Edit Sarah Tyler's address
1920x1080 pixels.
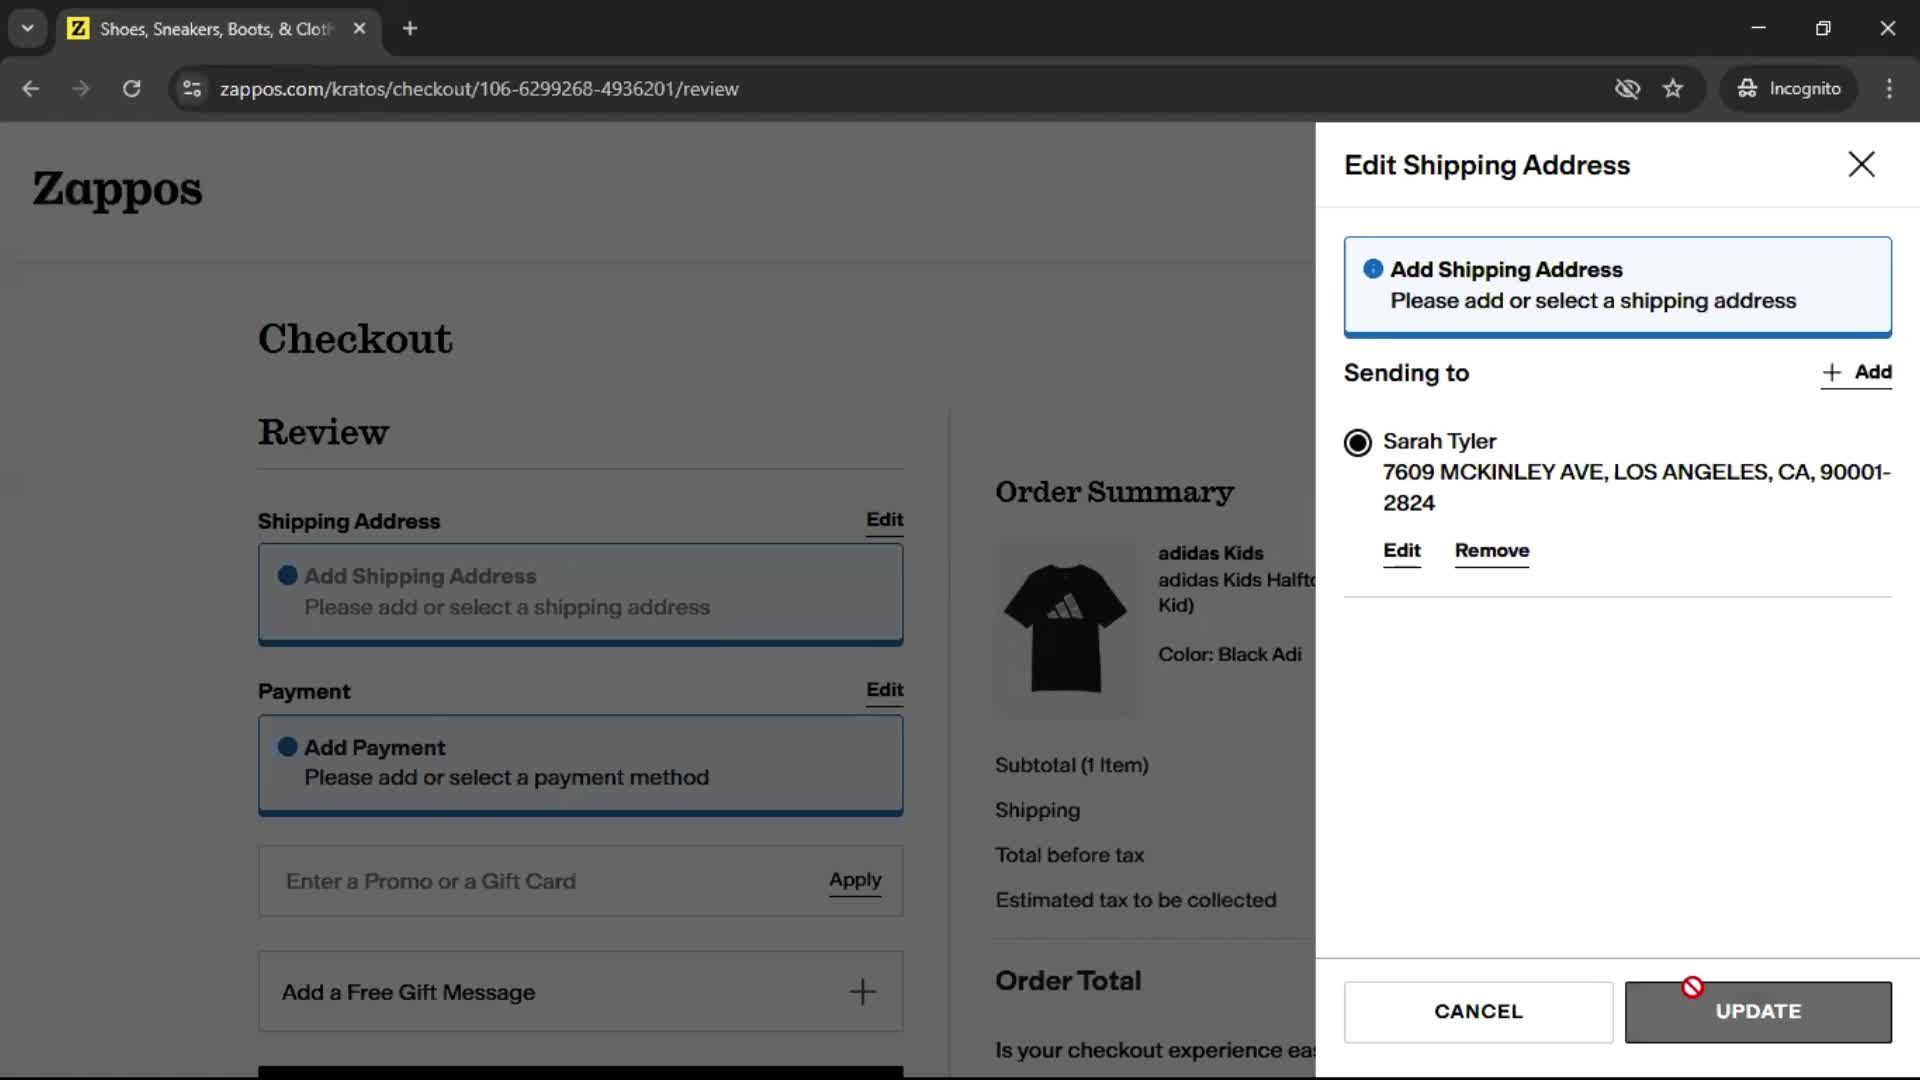pyautogui.click(x=1401, y=550)
